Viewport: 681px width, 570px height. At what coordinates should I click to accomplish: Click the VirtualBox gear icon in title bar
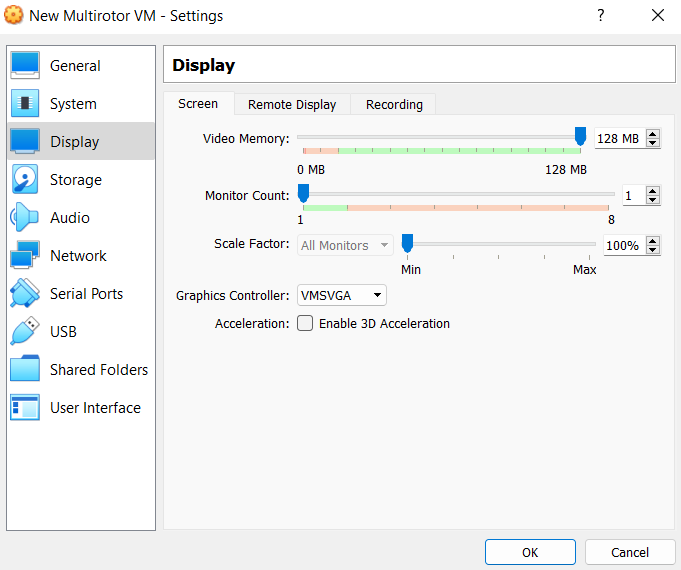pyautogui.click(x=13, y=15)
